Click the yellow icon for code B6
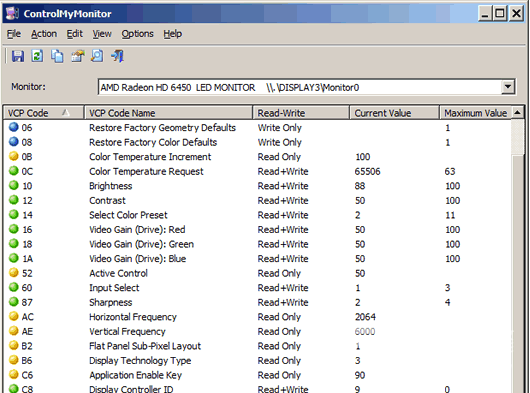The height and width of the screenshot is (393, 530). [x=14, y=360]
